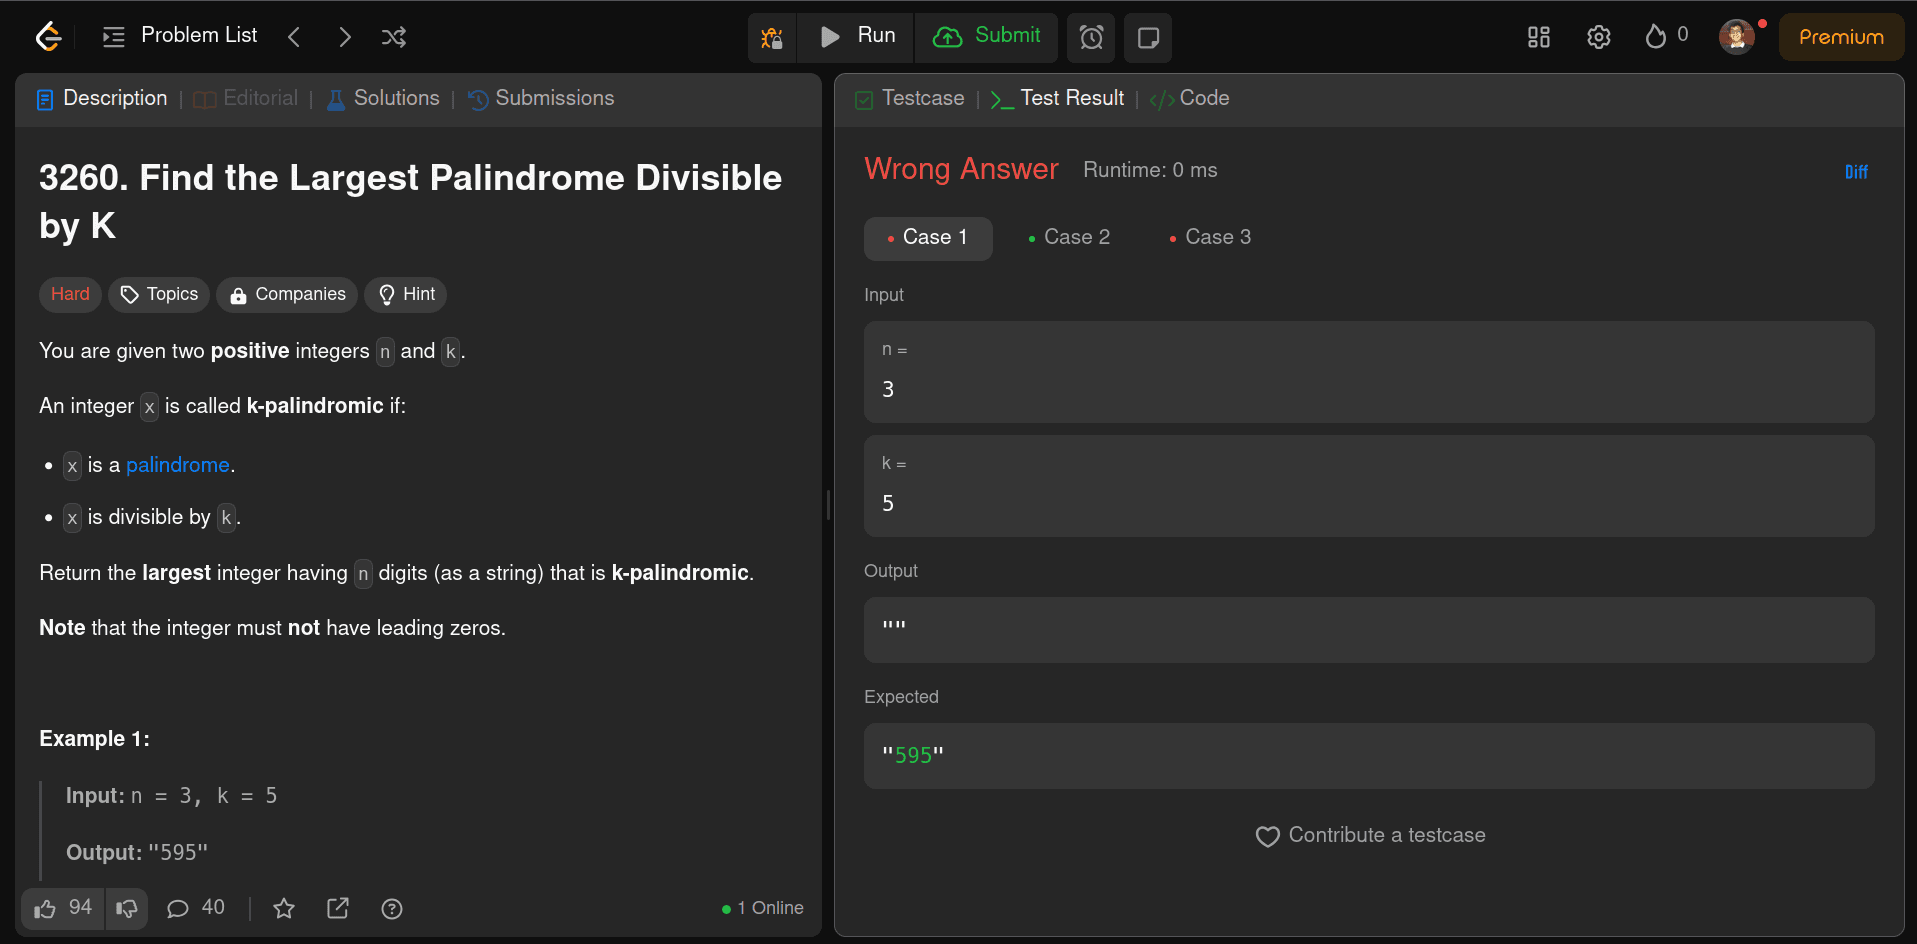Click the LeetCode logo icon
Screen dimensions: 1917x944
pyautogui.click(x=48, y=37)
